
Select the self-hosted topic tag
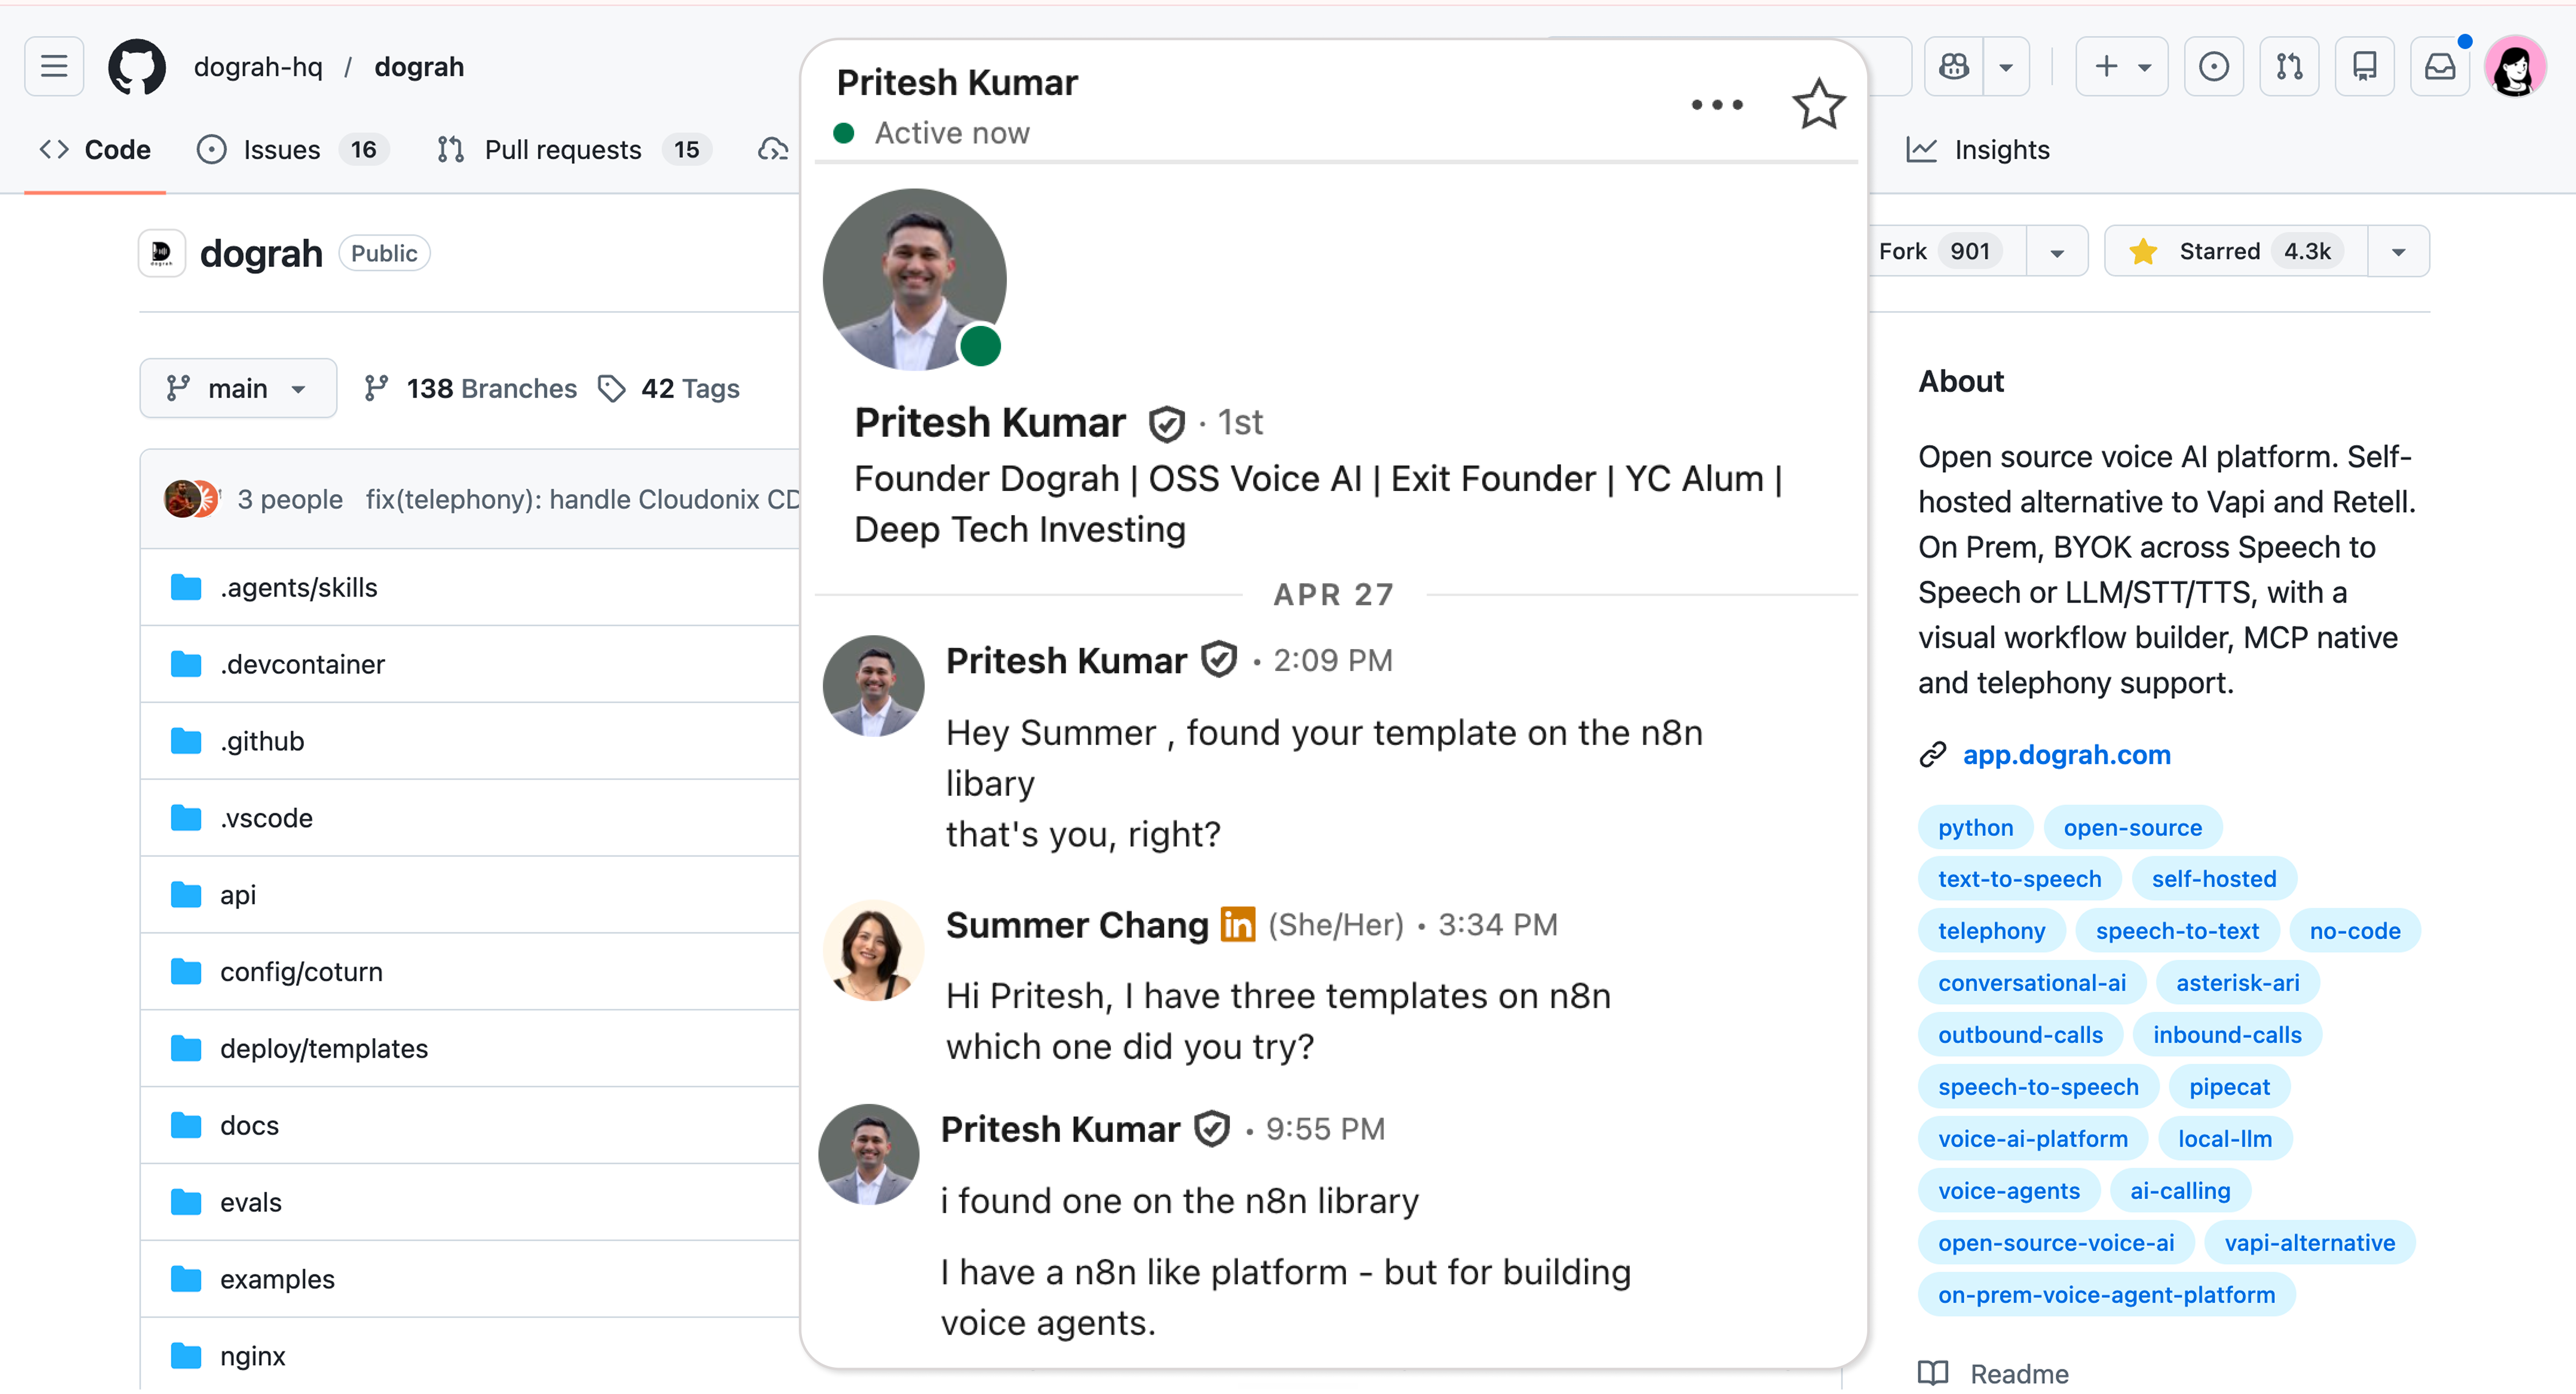(x=2213, y=879)
